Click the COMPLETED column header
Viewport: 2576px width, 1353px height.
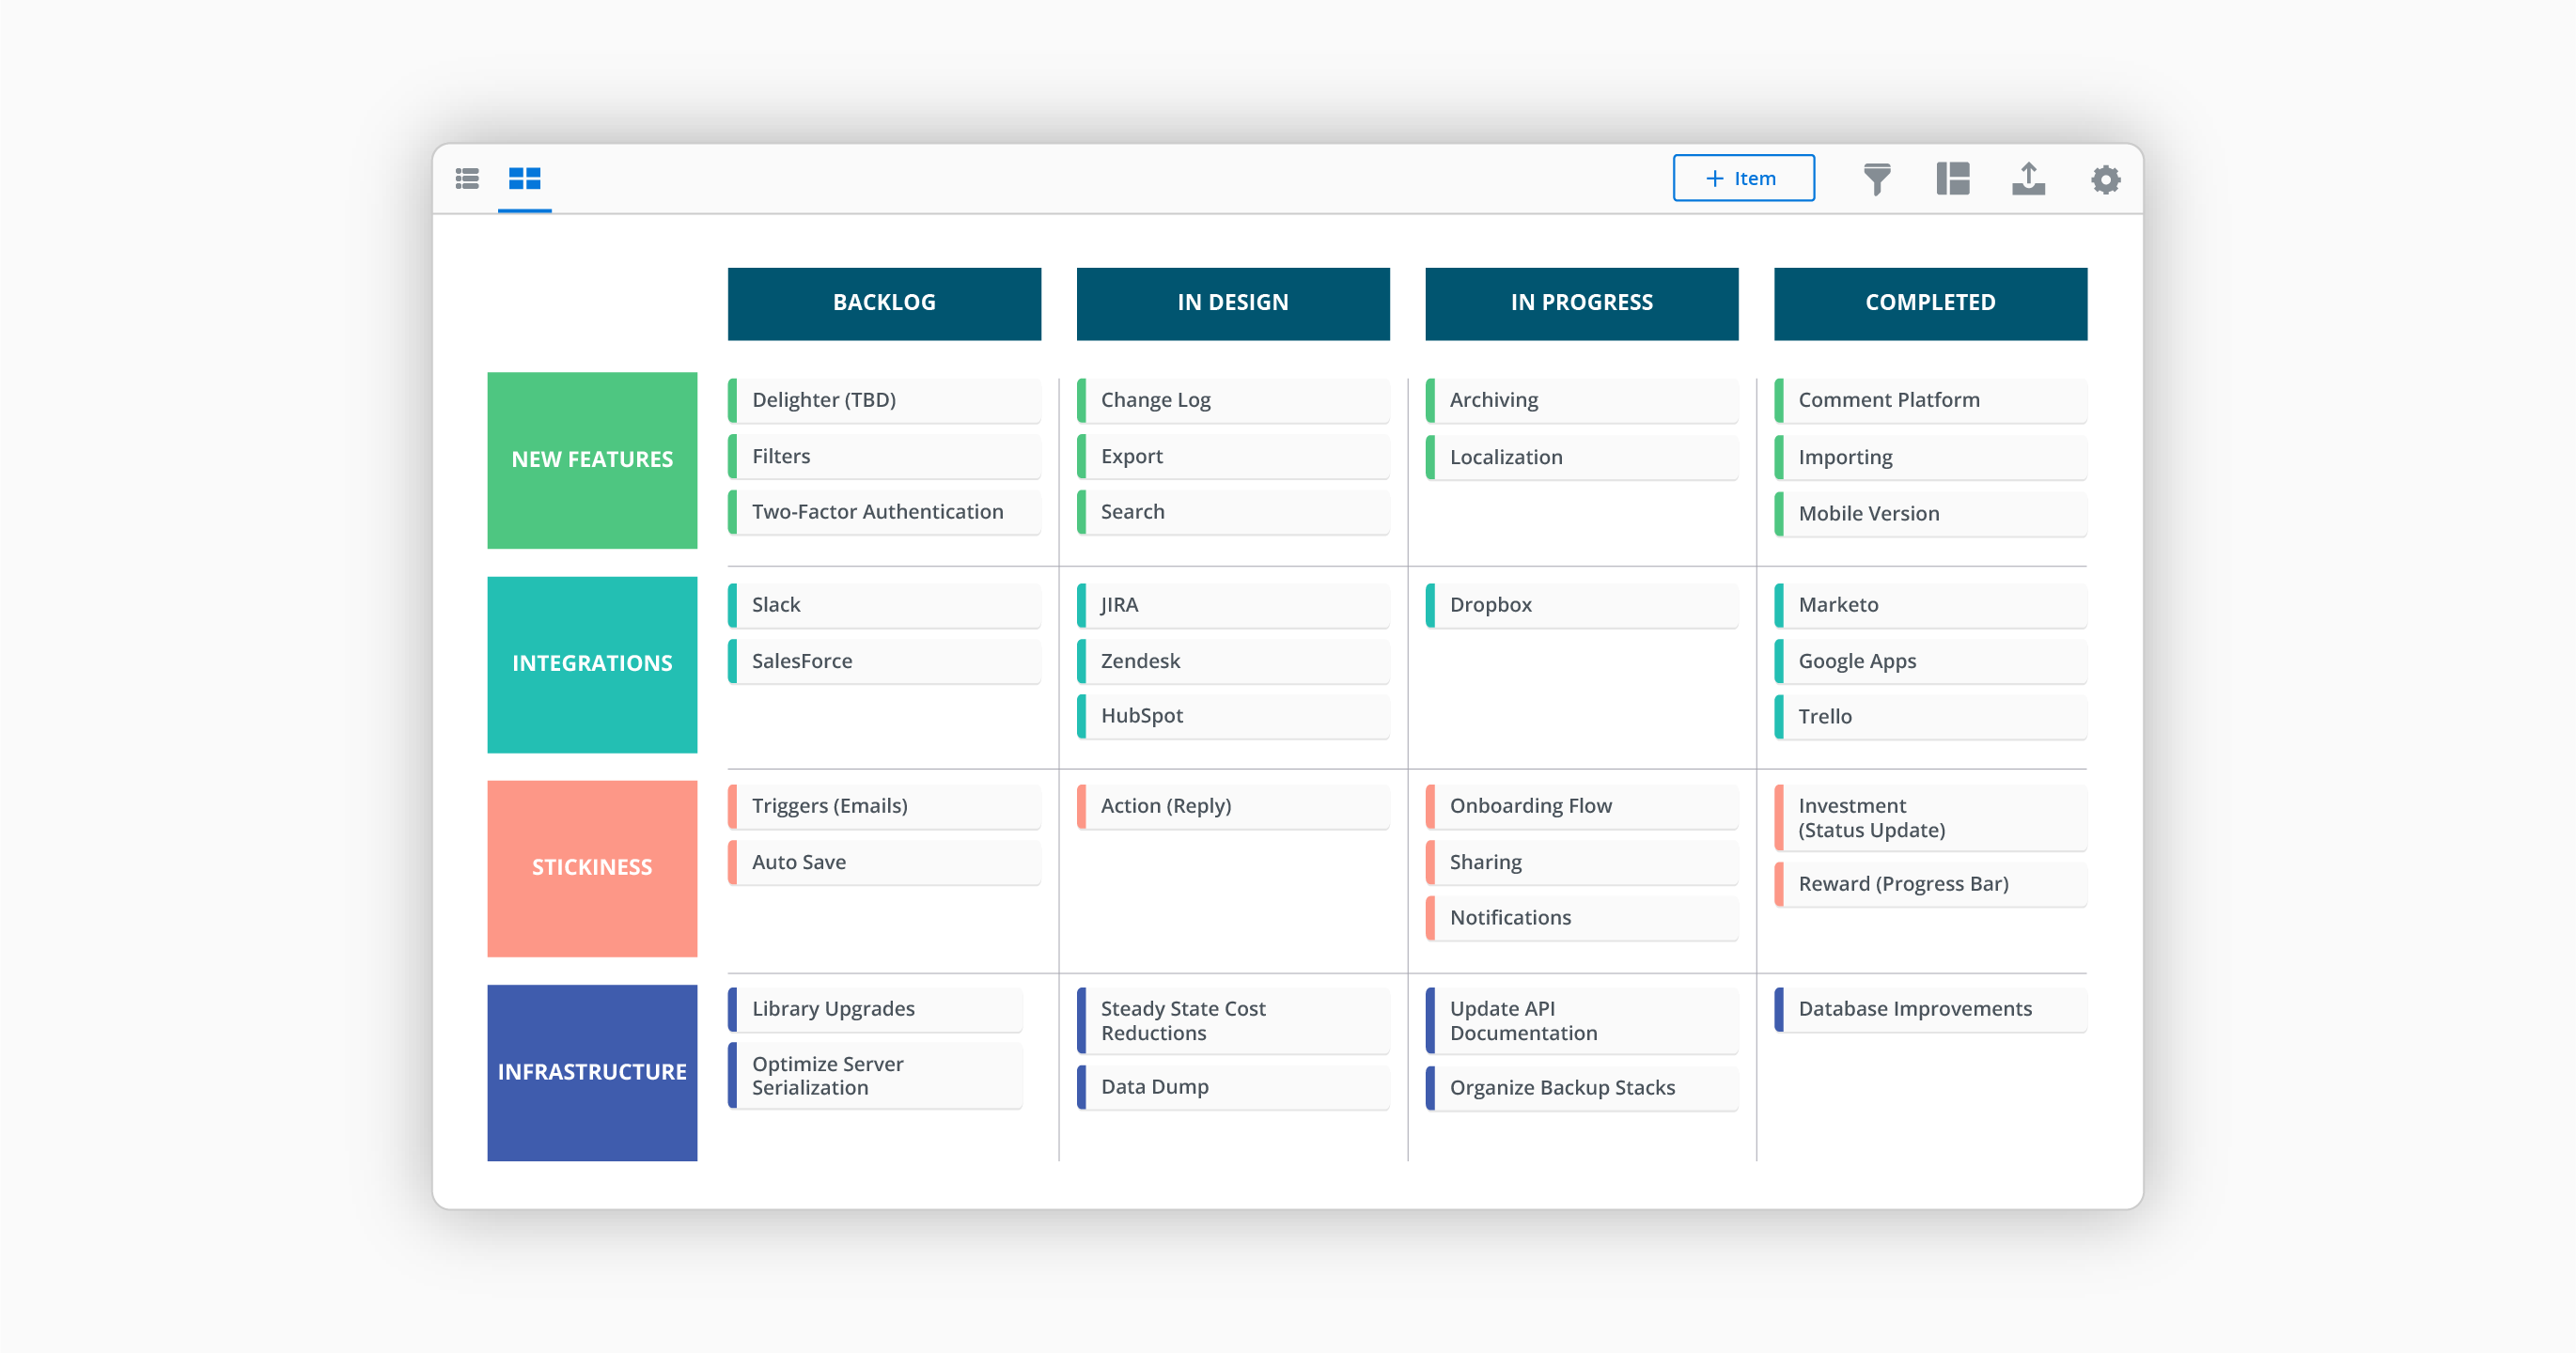click(x=1929, y=303)
